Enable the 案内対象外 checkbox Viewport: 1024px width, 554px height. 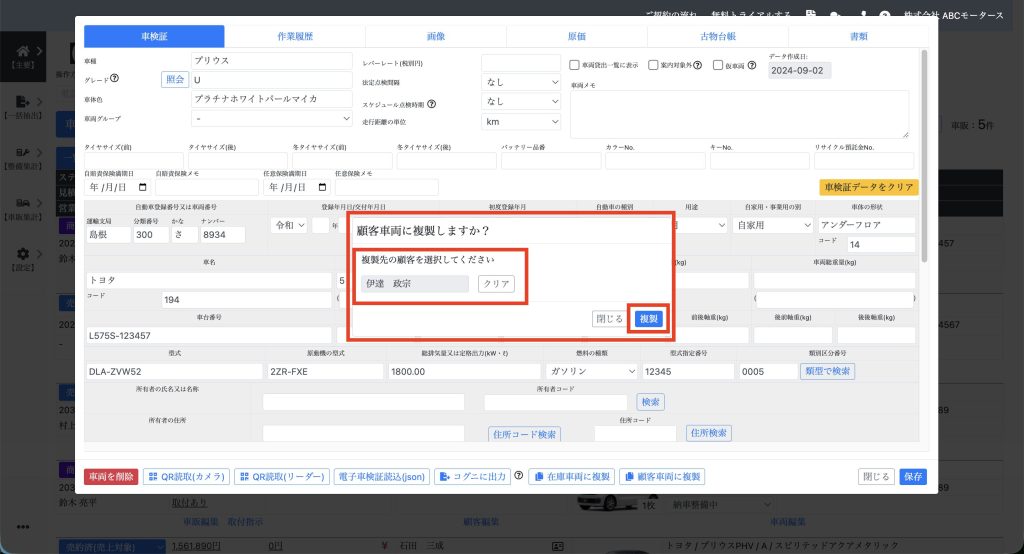tap(653, 66)
